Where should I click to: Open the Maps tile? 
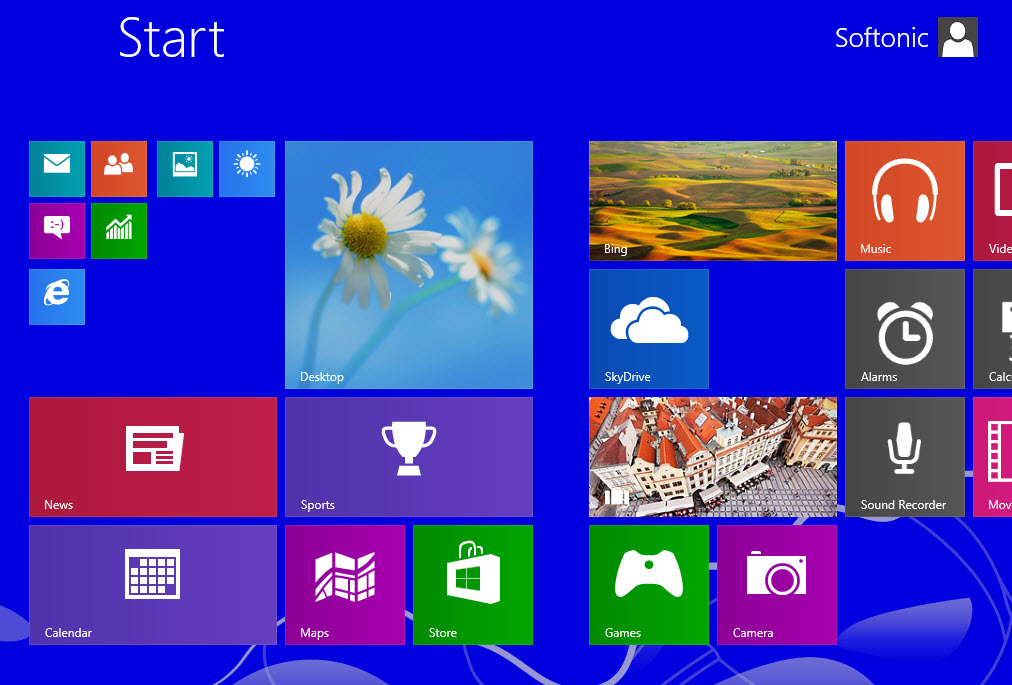[x=345, y=585]
